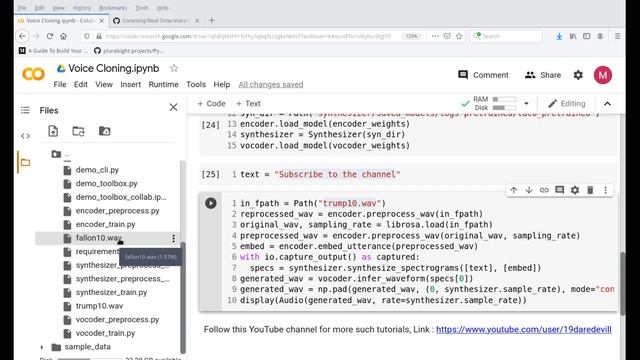
Task: Open the 19daredevill YouTube link
Action: pyautogui.click(x=524, y=329)
